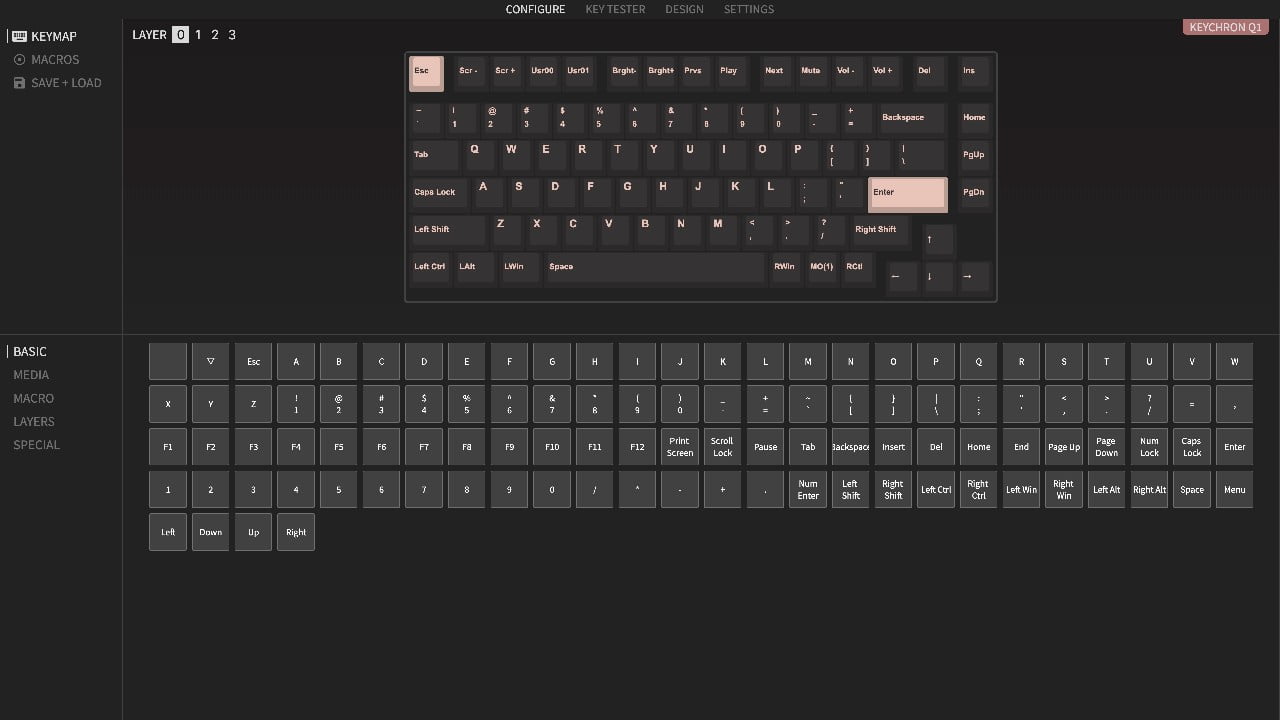Viewport: 1280px width, 720px height.
Task: Open the Macros section in sidebar
Action: click(x=54, y=60)
